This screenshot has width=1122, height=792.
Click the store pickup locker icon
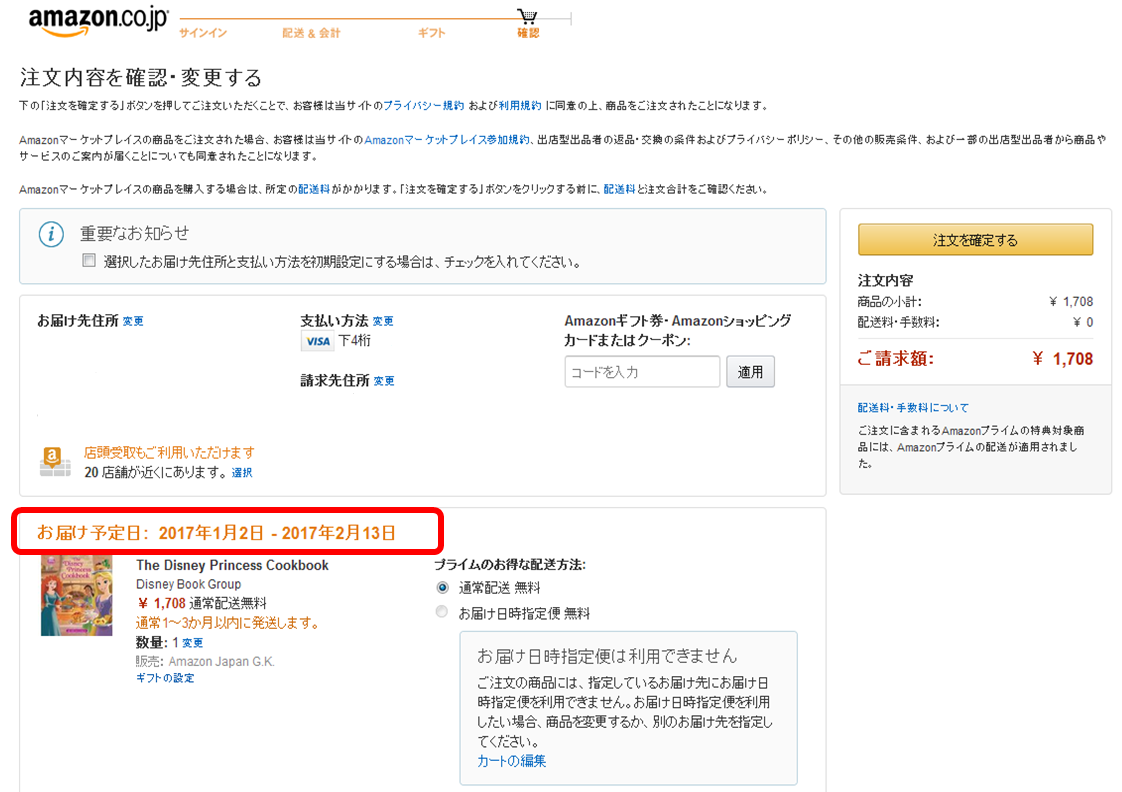pyautogui.click(x=55, y=461)
